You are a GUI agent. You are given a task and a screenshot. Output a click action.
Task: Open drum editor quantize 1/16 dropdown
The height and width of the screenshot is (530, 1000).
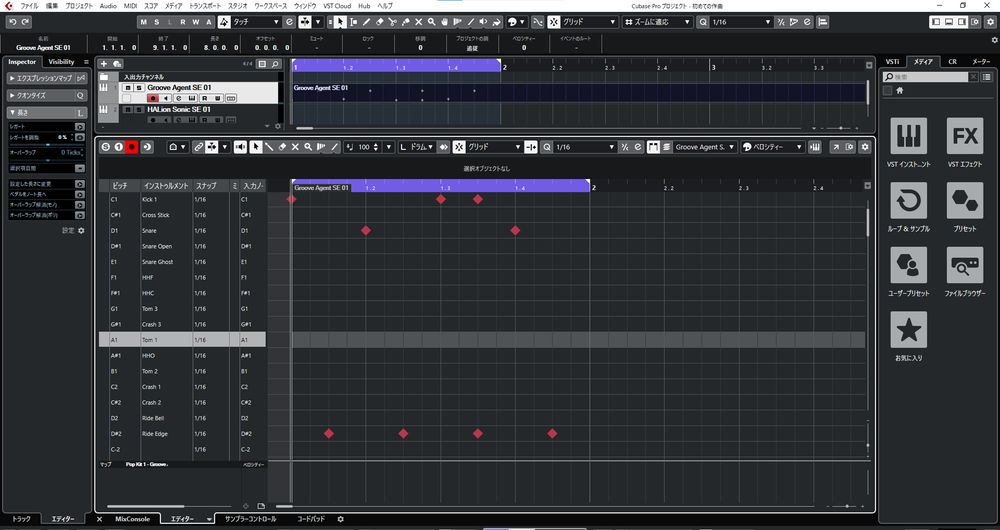point(585,147)
